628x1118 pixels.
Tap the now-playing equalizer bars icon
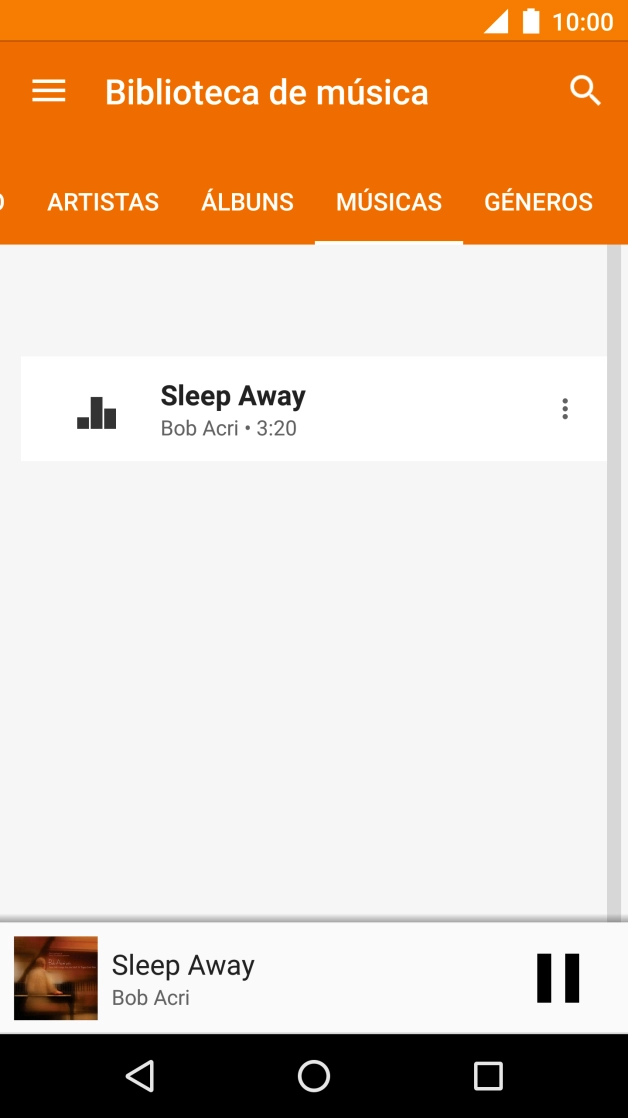point(97,412)
